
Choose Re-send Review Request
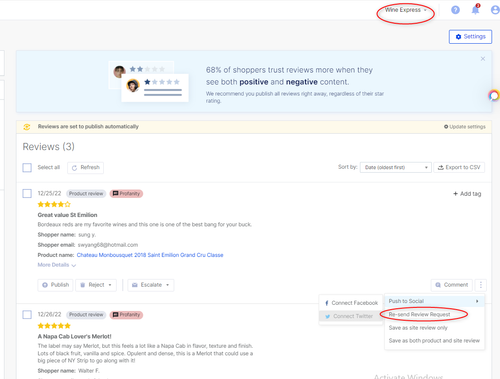point(419,314)
